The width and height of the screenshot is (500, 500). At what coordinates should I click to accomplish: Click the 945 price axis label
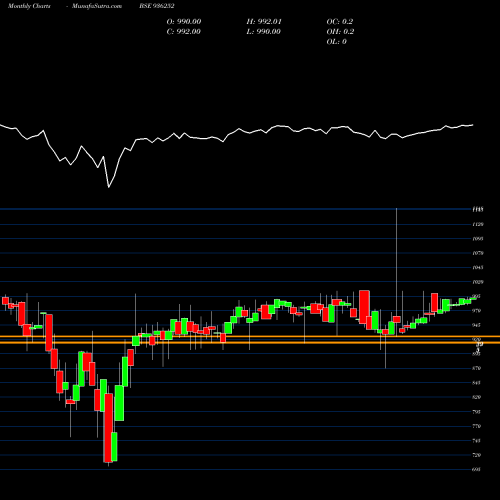point(477,325)
